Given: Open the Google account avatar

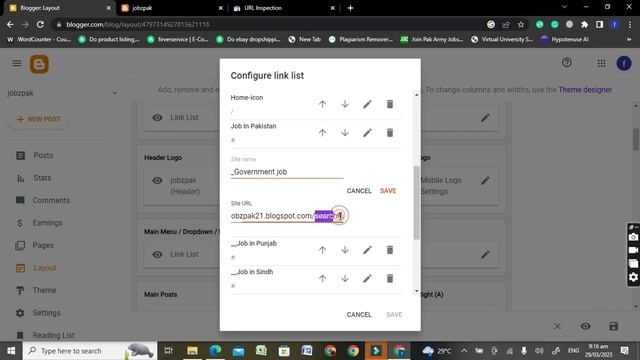Looking at the screenshot, I should (x=624, y=63).
